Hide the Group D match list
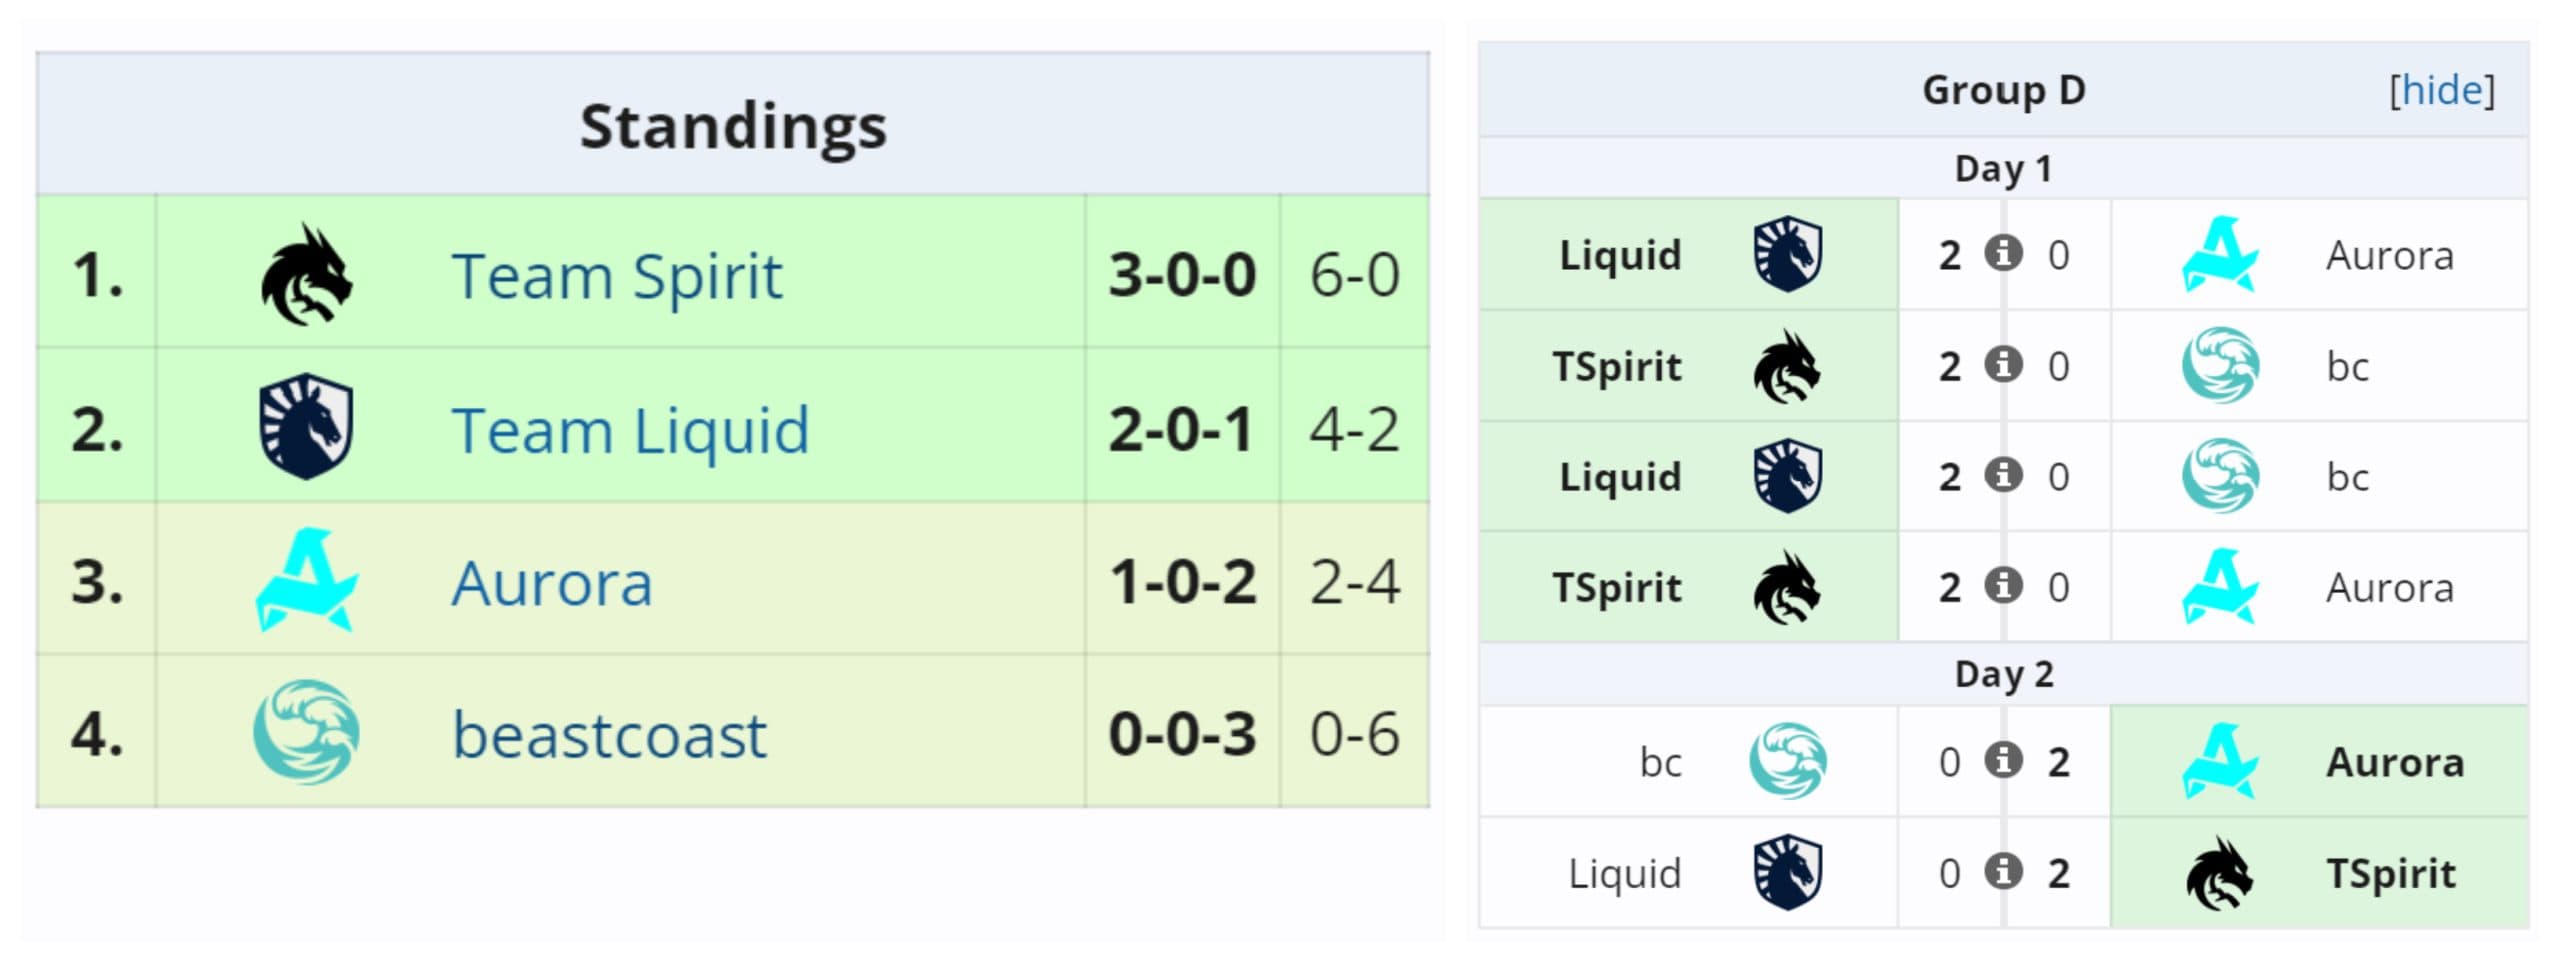Image resolution: width=2560 pixels, height=961 pixels. [2441, 90]
